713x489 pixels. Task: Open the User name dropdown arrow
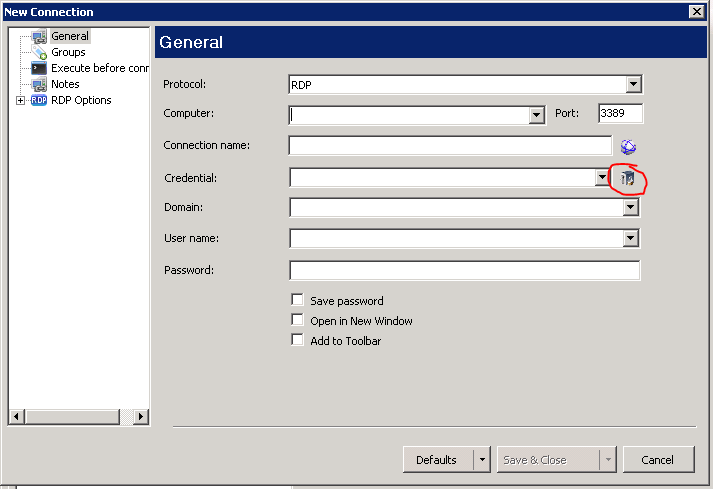(x=630, y=238)
